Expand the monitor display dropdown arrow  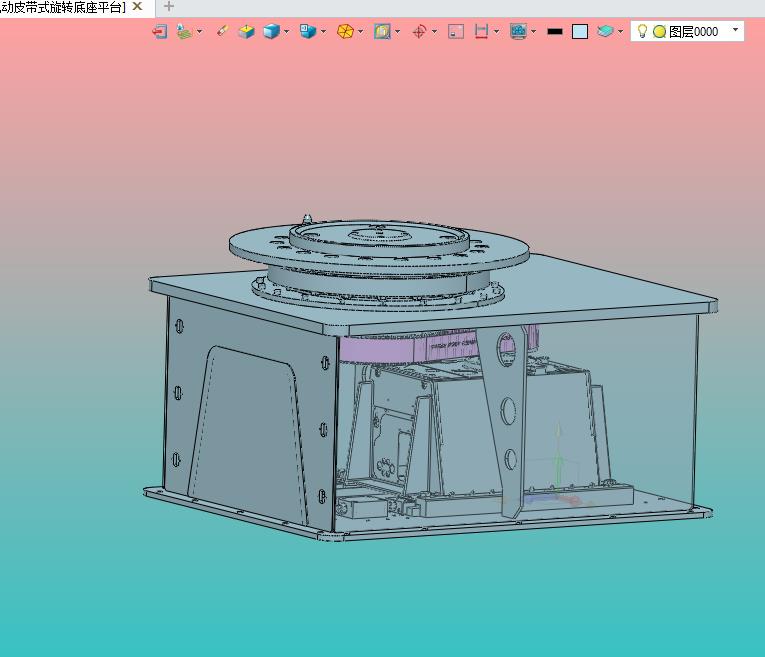(x=534, y=32)
